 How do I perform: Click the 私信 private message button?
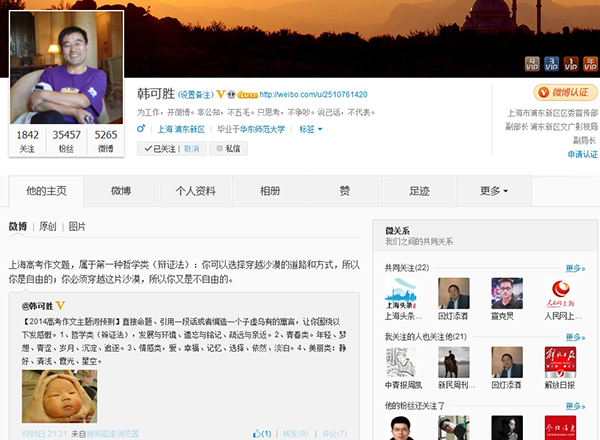click(x=228, y=148)
